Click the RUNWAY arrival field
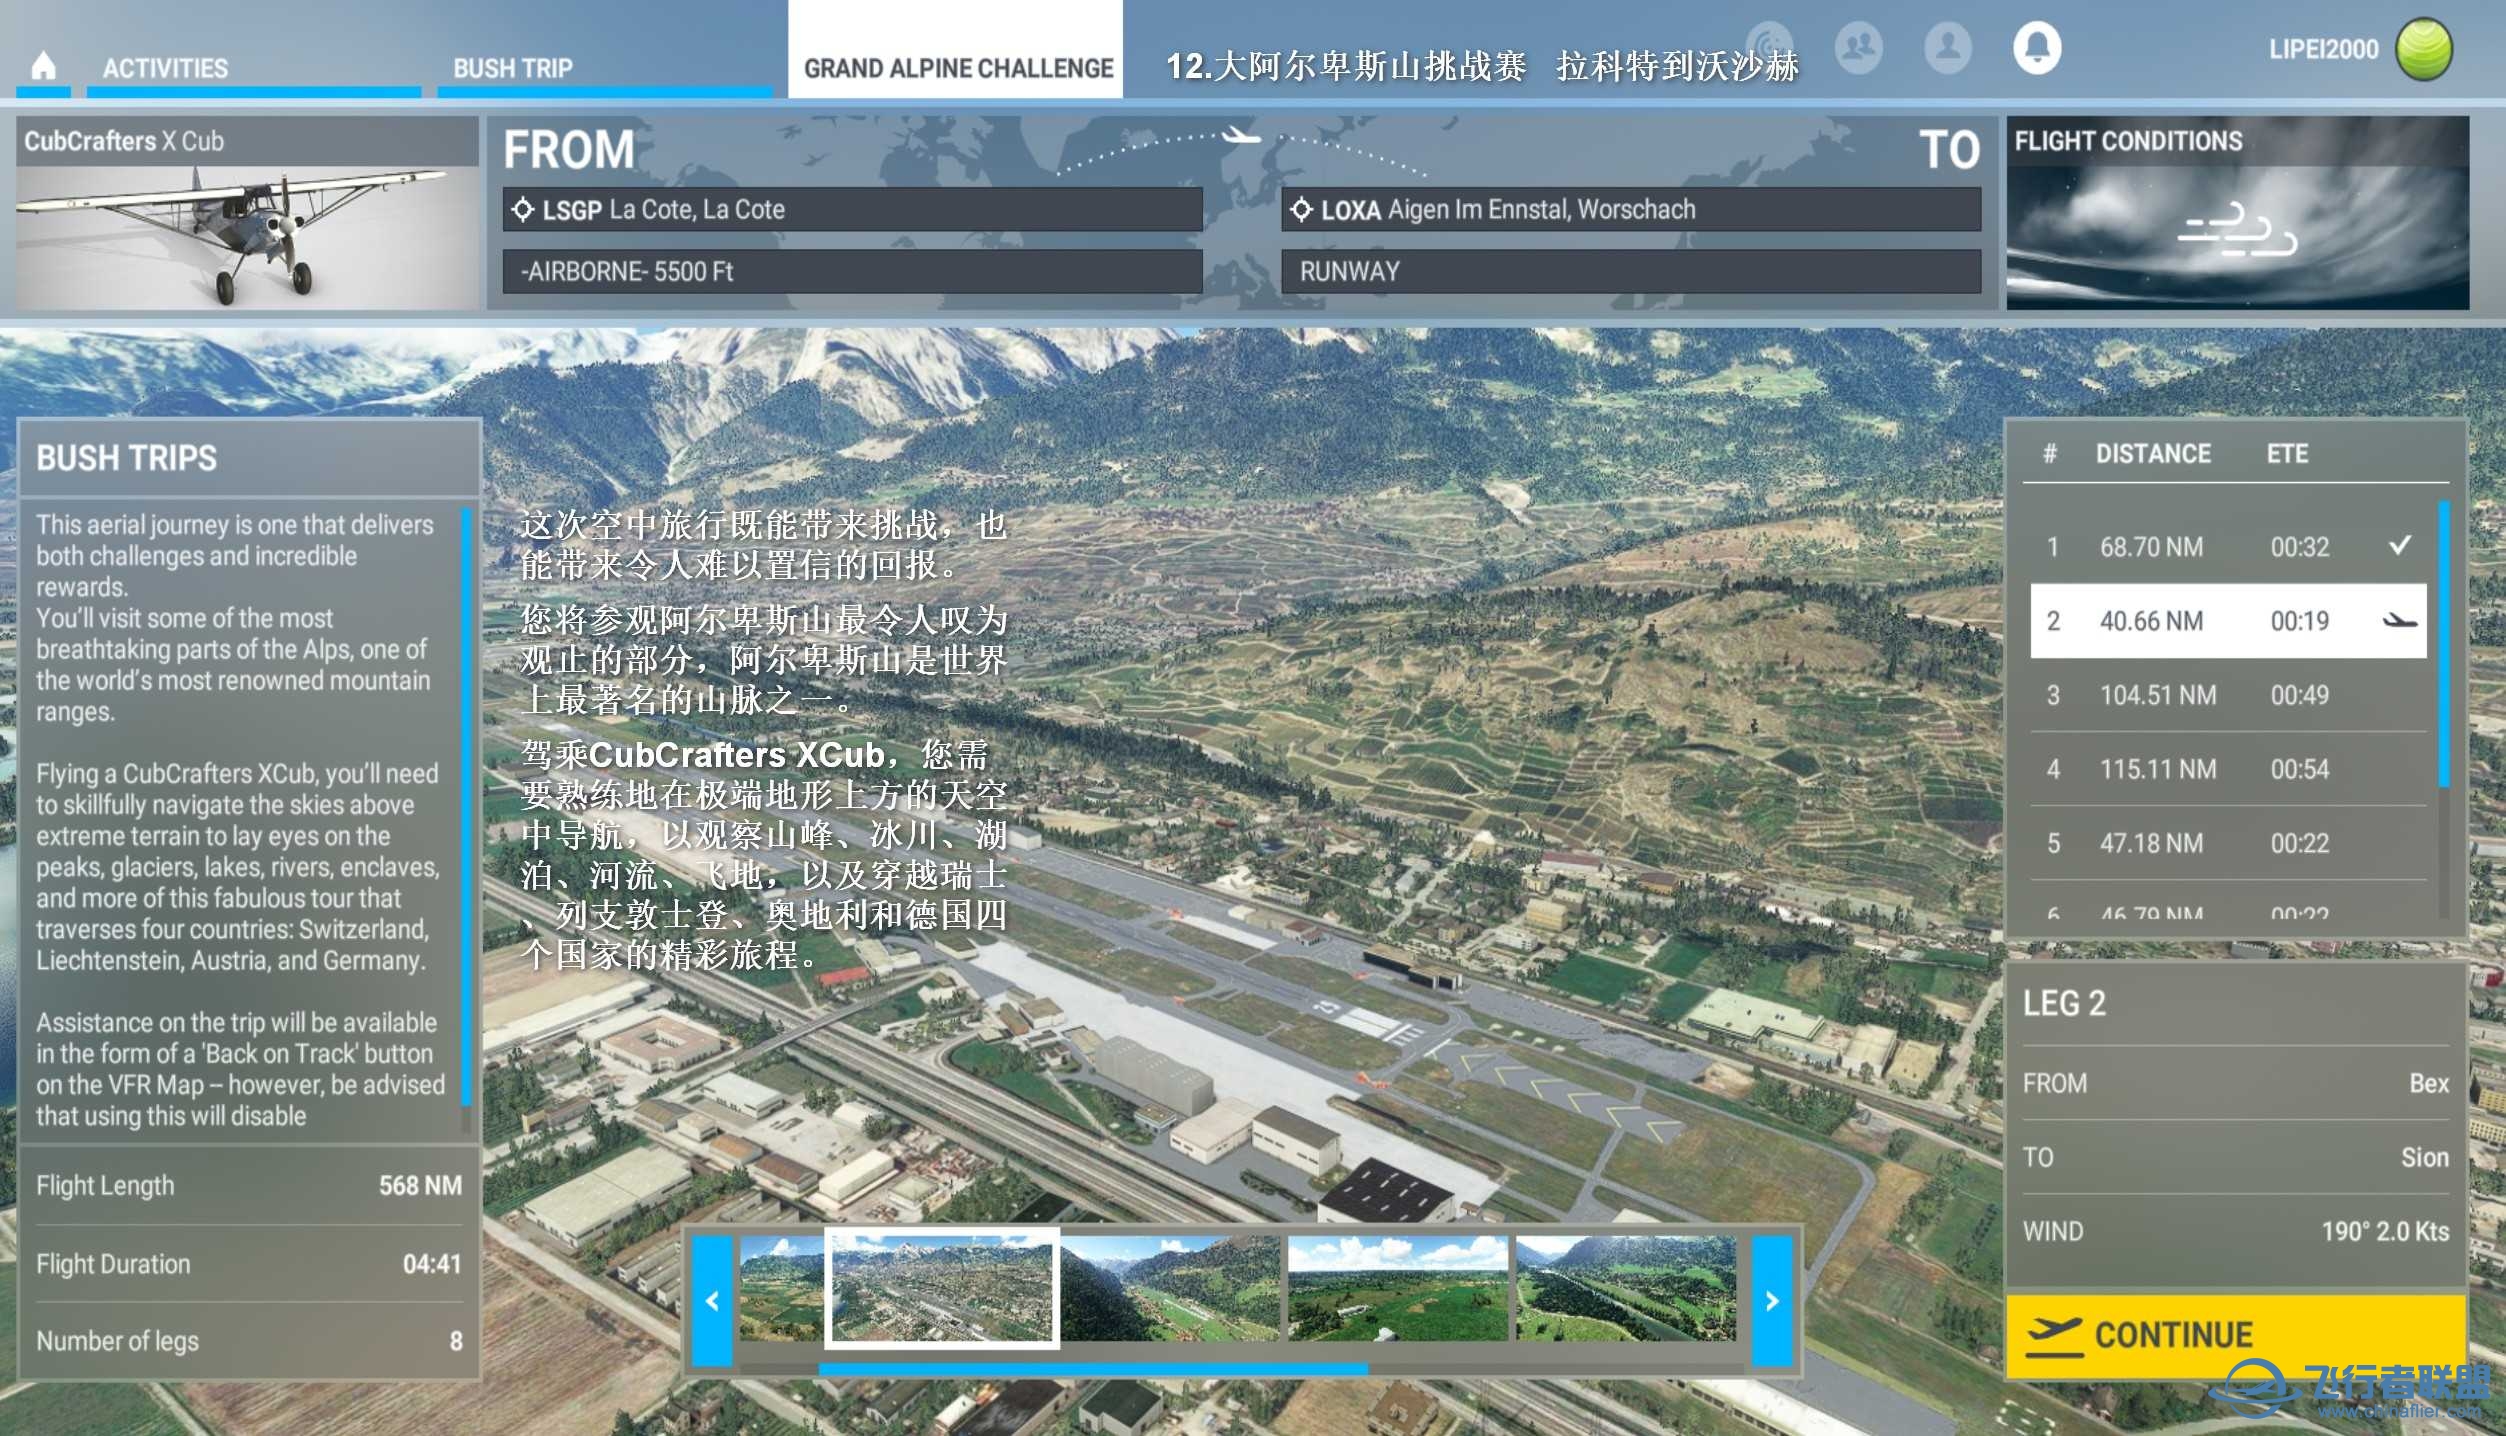 1631,271
